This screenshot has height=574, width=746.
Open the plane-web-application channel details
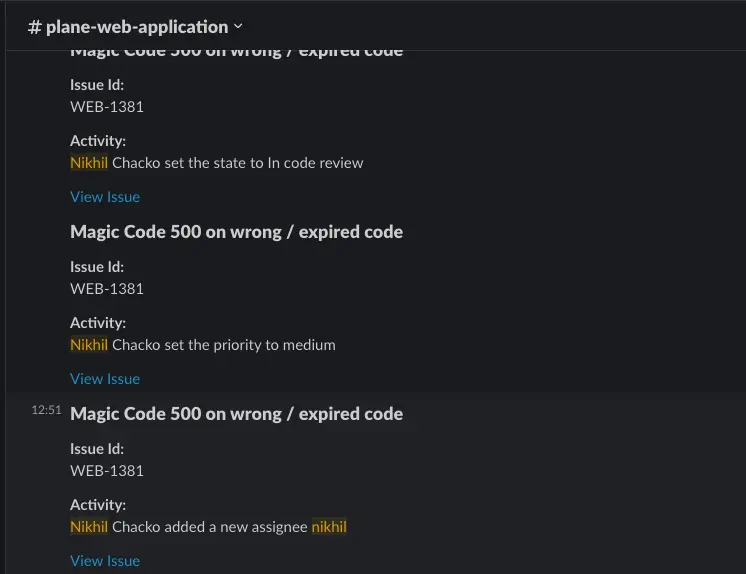point(137,27)
